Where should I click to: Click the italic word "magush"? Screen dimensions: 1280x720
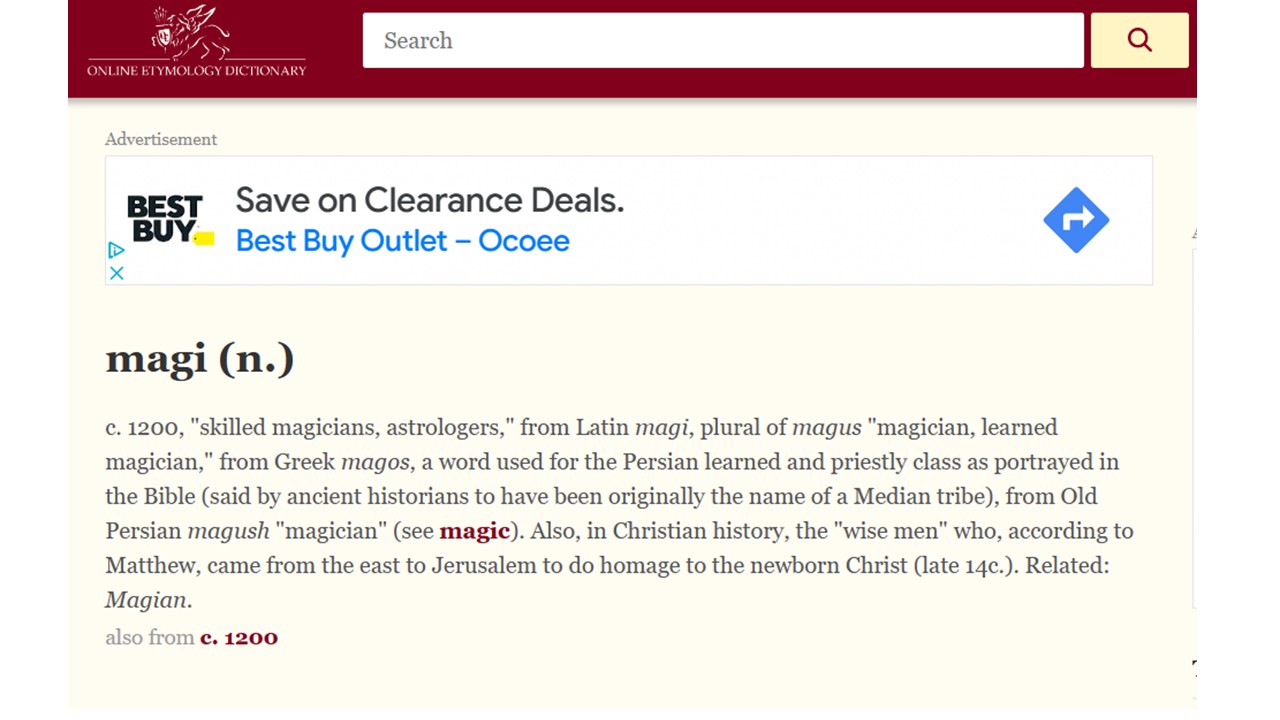(228, 531)
